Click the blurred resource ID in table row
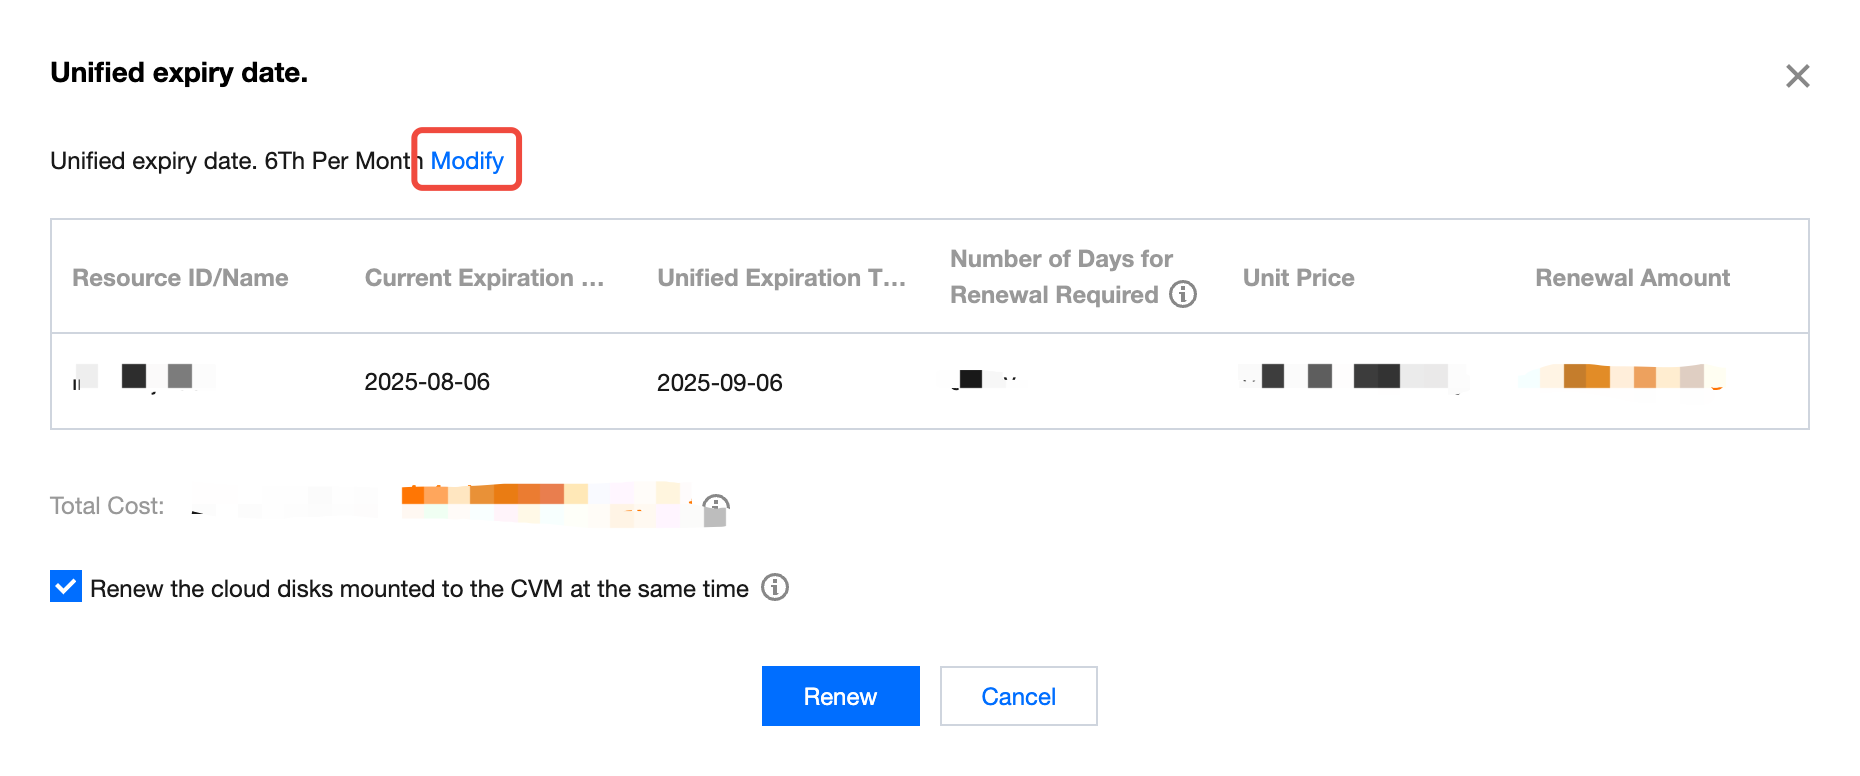This screenshot has width=1860, height=776. pyautogui.click(x=145, y=377)
